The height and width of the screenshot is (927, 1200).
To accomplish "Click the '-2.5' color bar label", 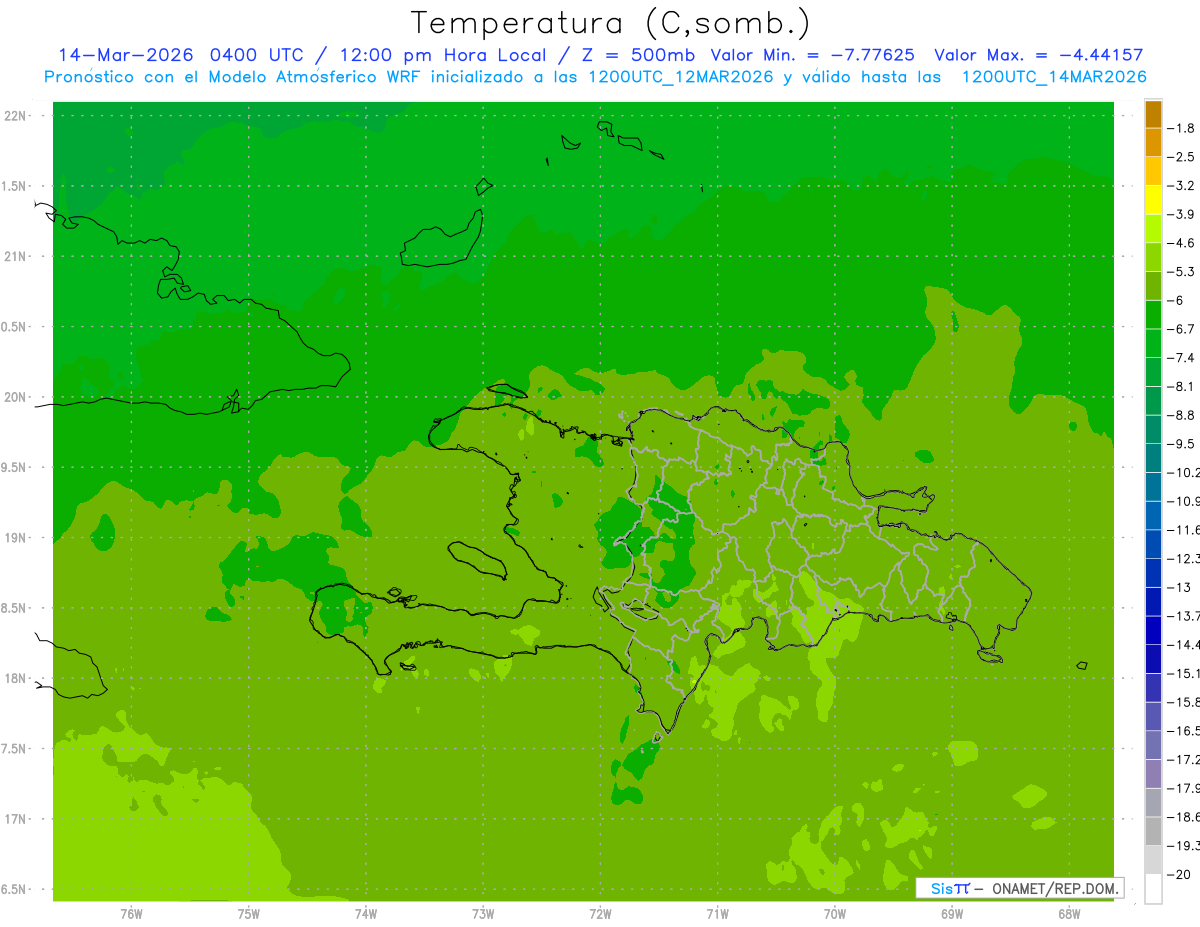I will tap(1182, 157).
